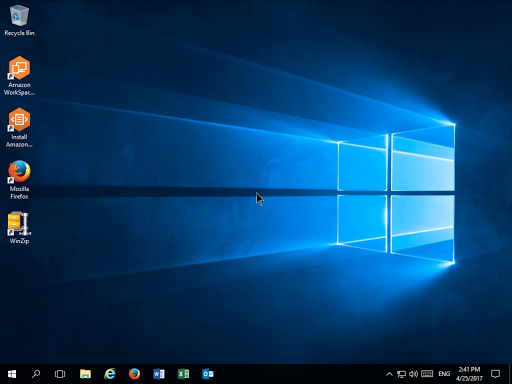Viewport: 512px width, 384px height.
Task: Launch Internet Explorer from taskbar
Action: [x=110, y=374]
